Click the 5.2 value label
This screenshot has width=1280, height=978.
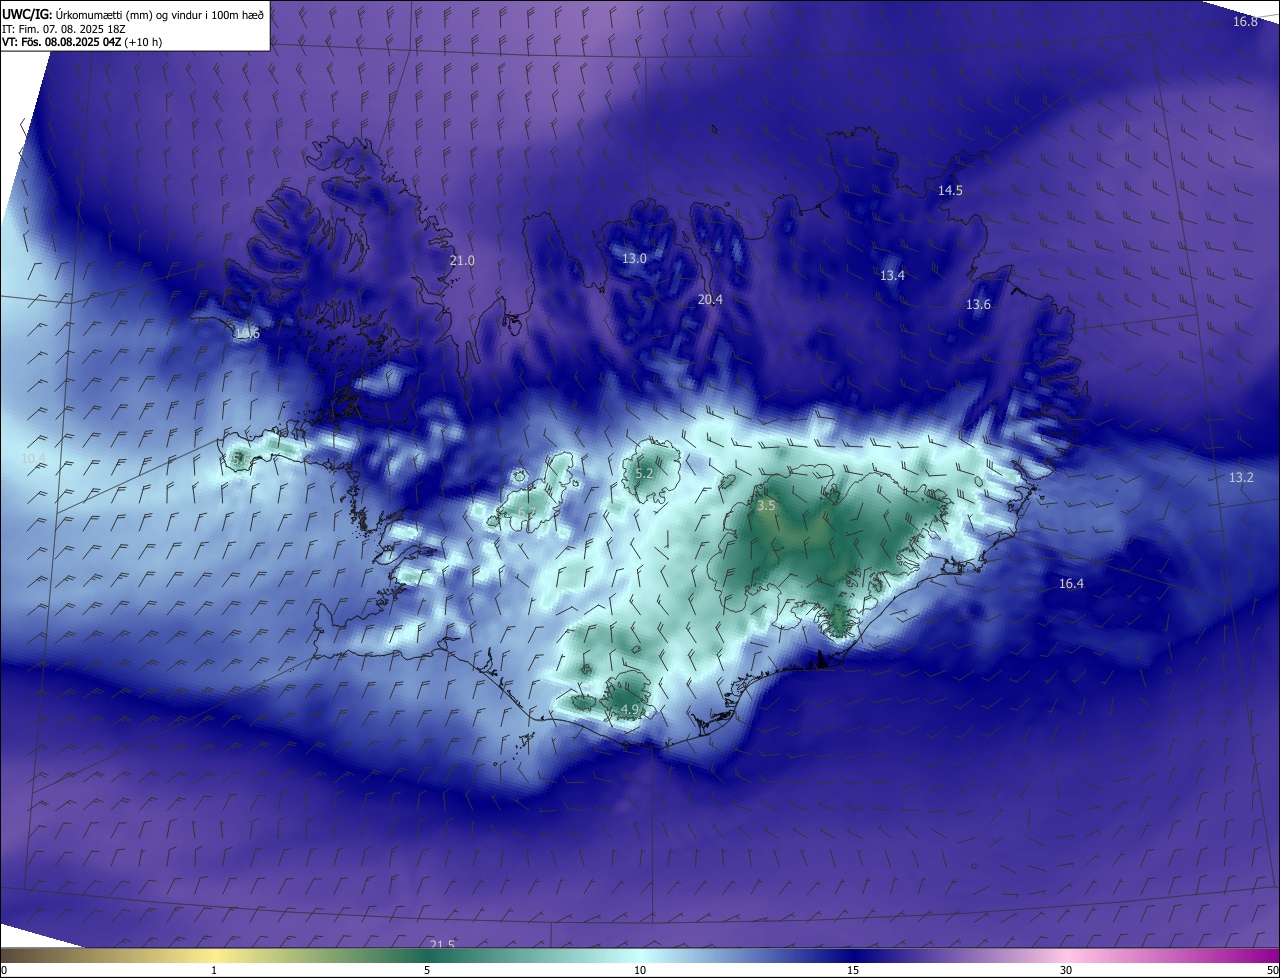[x=644, y=473]
